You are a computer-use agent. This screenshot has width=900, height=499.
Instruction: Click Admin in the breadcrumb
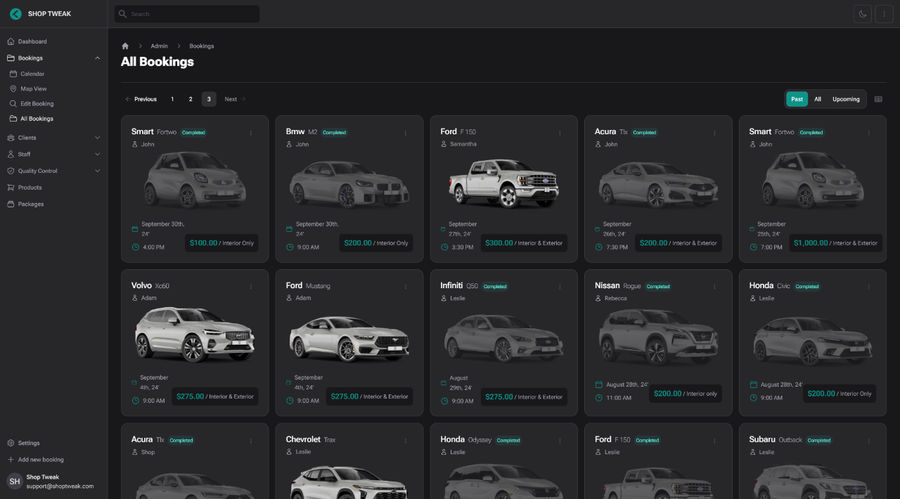pyautogui.click(x=159, y=46)
